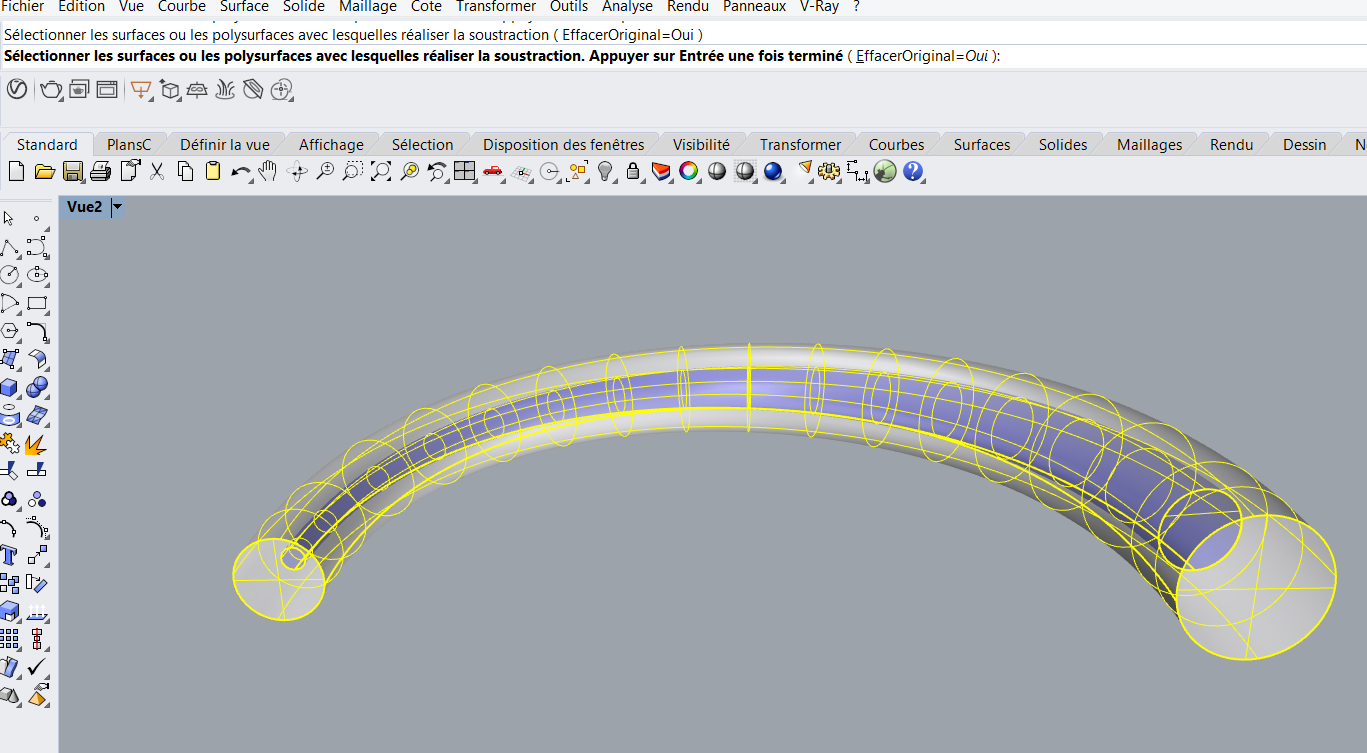
Task: Activate the Pan view hand tool
Action: pos(267,171)
